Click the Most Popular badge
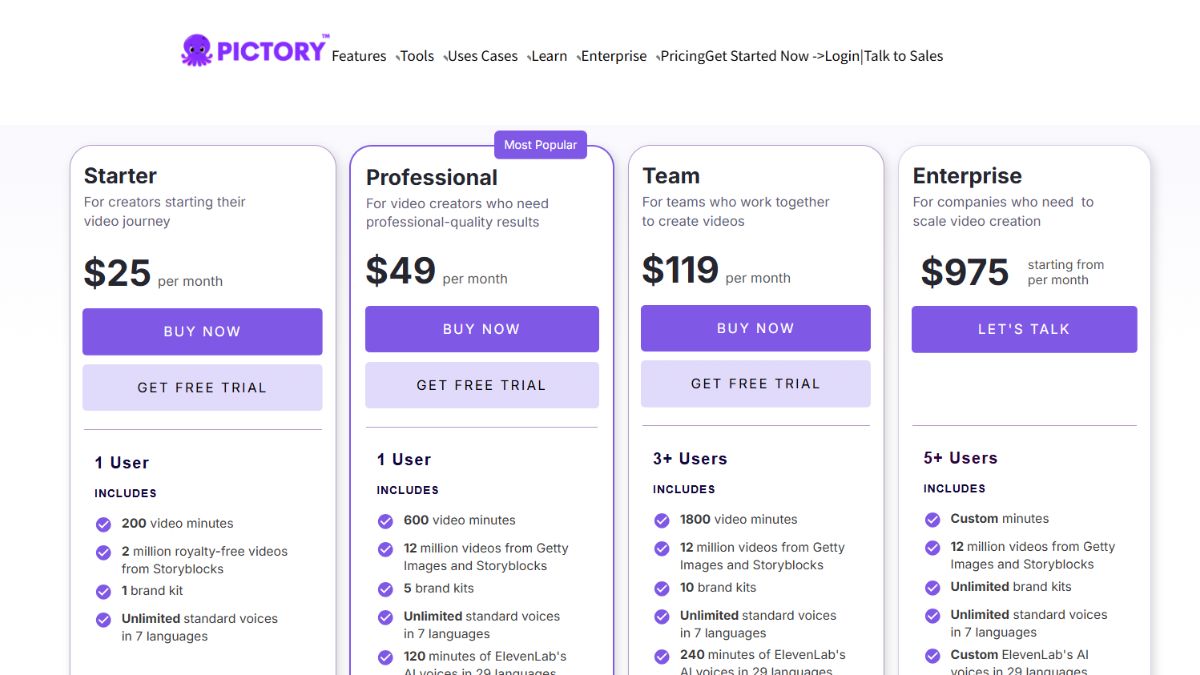 point(540,145)
